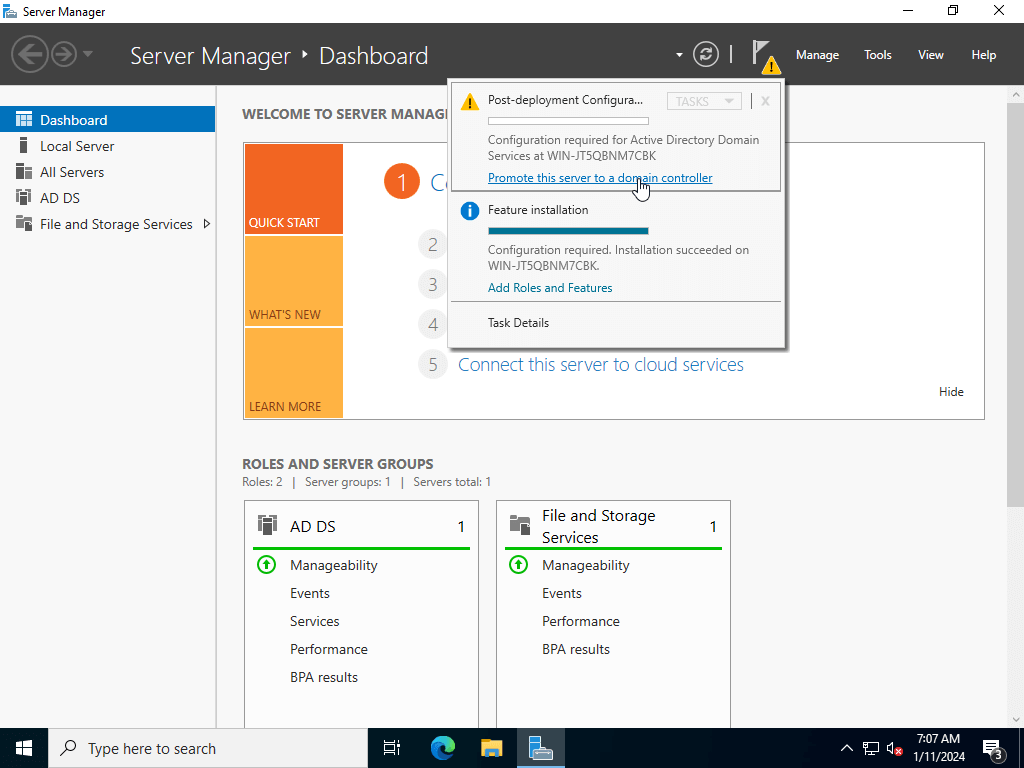The height and width of the screenshot is (768, 1024).
Task: Click the Feature installation progress bar
Action: (x=568, y=231)
